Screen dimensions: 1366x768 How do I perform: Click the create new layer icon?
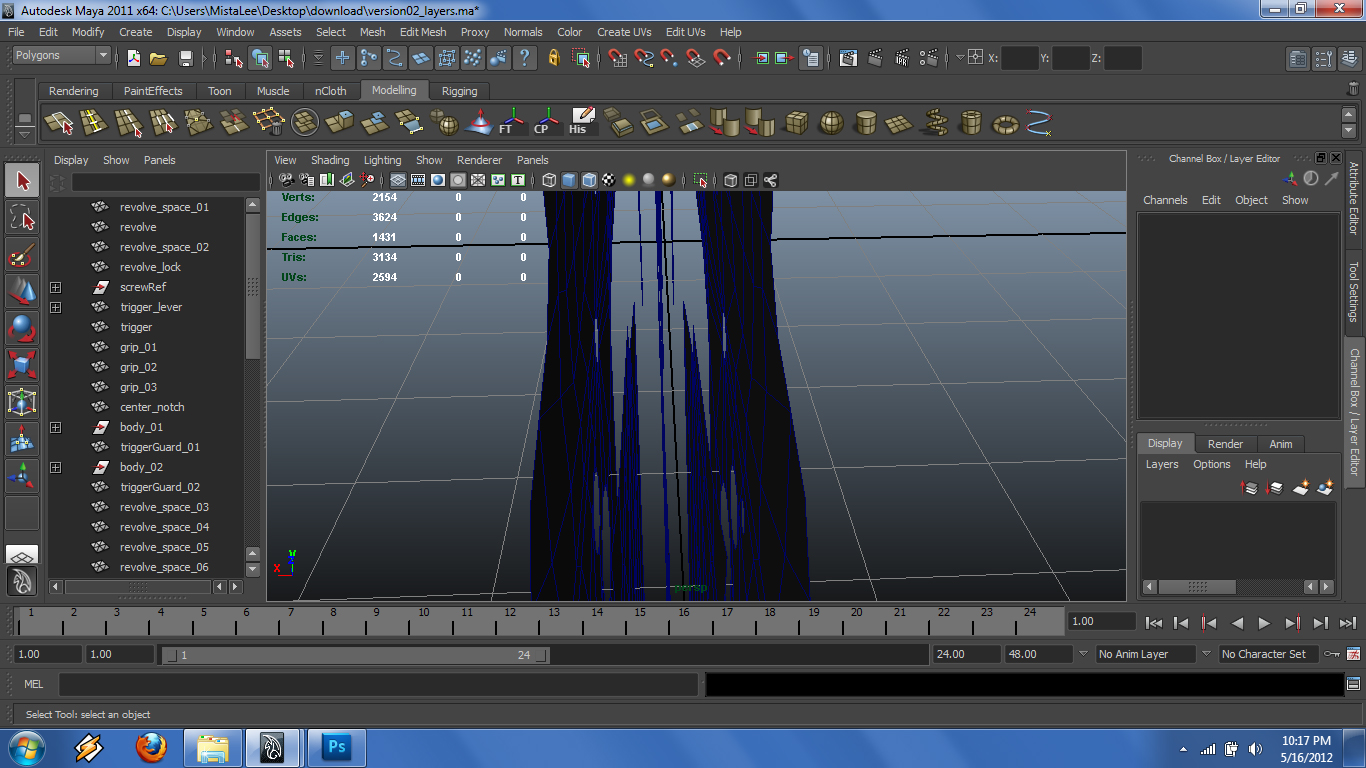[1301, 488]
